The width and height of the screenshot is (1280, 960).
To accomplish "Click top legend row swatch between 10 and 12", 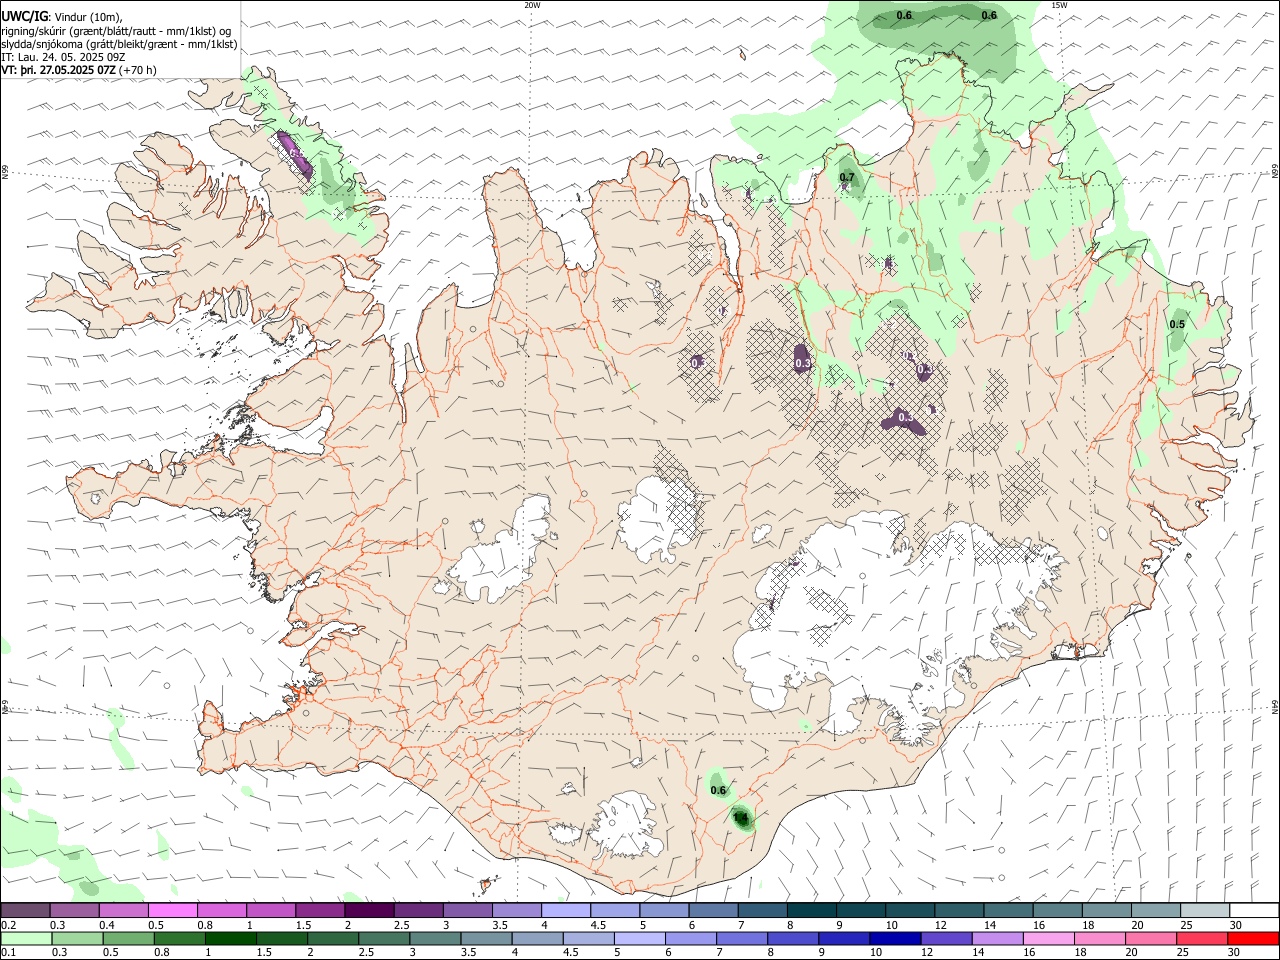I will click(x=911, y=910).
